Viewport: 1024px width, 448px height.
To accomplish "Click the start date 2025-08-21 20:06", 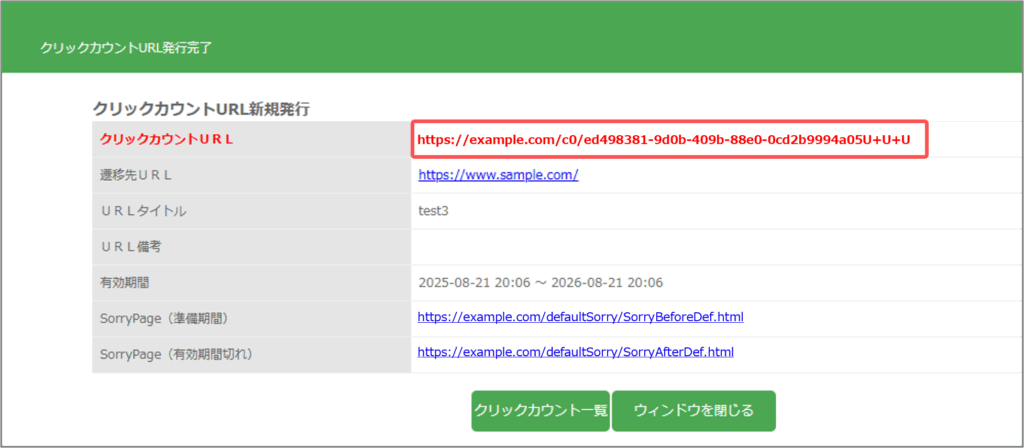I will (x=473, y=283).
